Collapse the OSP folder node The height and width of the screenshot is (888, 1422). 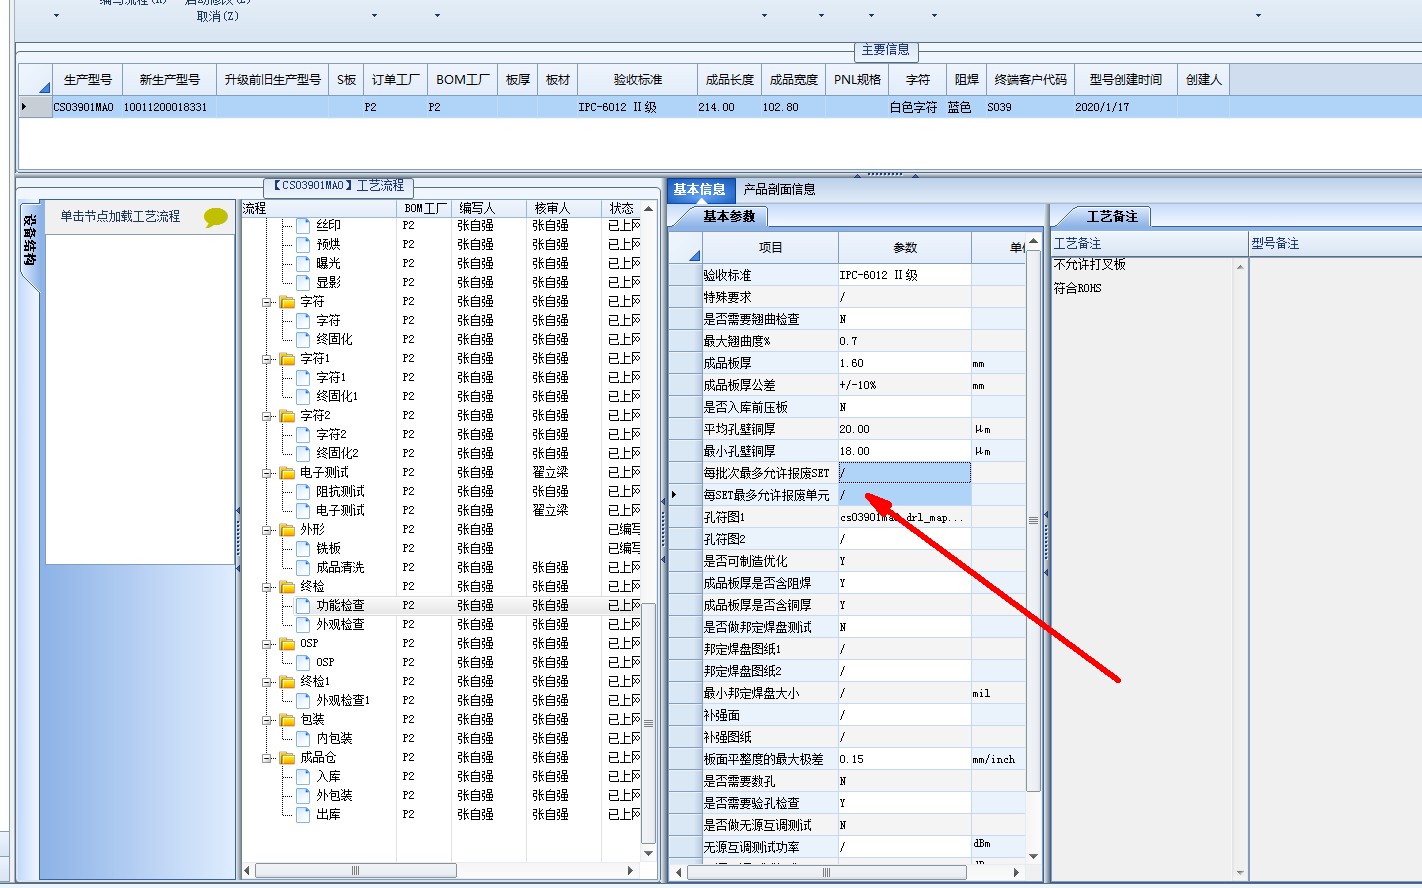tap(268, 644)
